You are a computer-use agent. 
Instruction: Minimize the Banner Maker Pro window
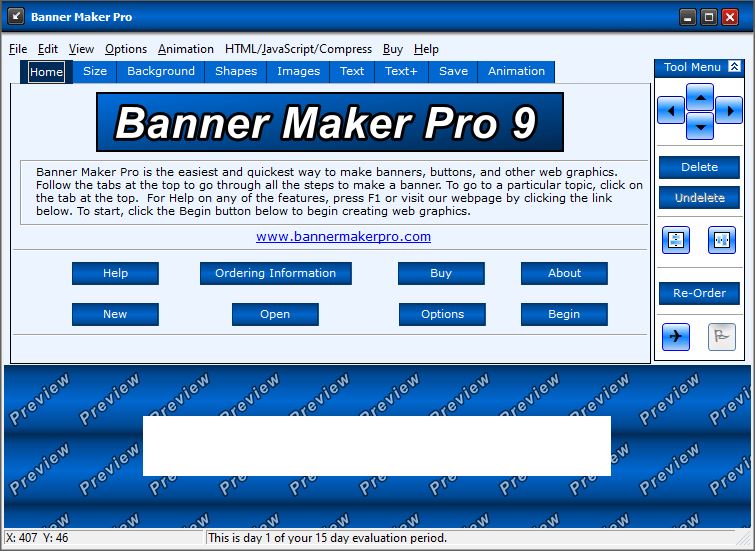tap(688, 17)
